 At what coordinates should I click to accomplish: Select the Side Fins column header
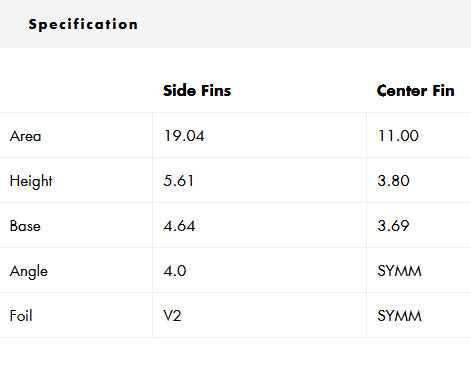tap(197, 91)
